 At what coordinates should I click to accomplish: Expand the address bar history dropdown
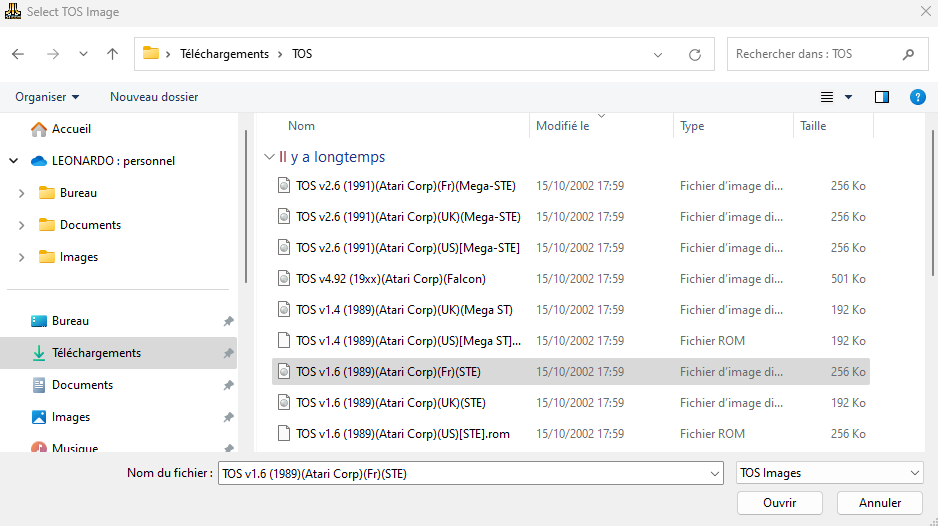(x=658, y=54)
